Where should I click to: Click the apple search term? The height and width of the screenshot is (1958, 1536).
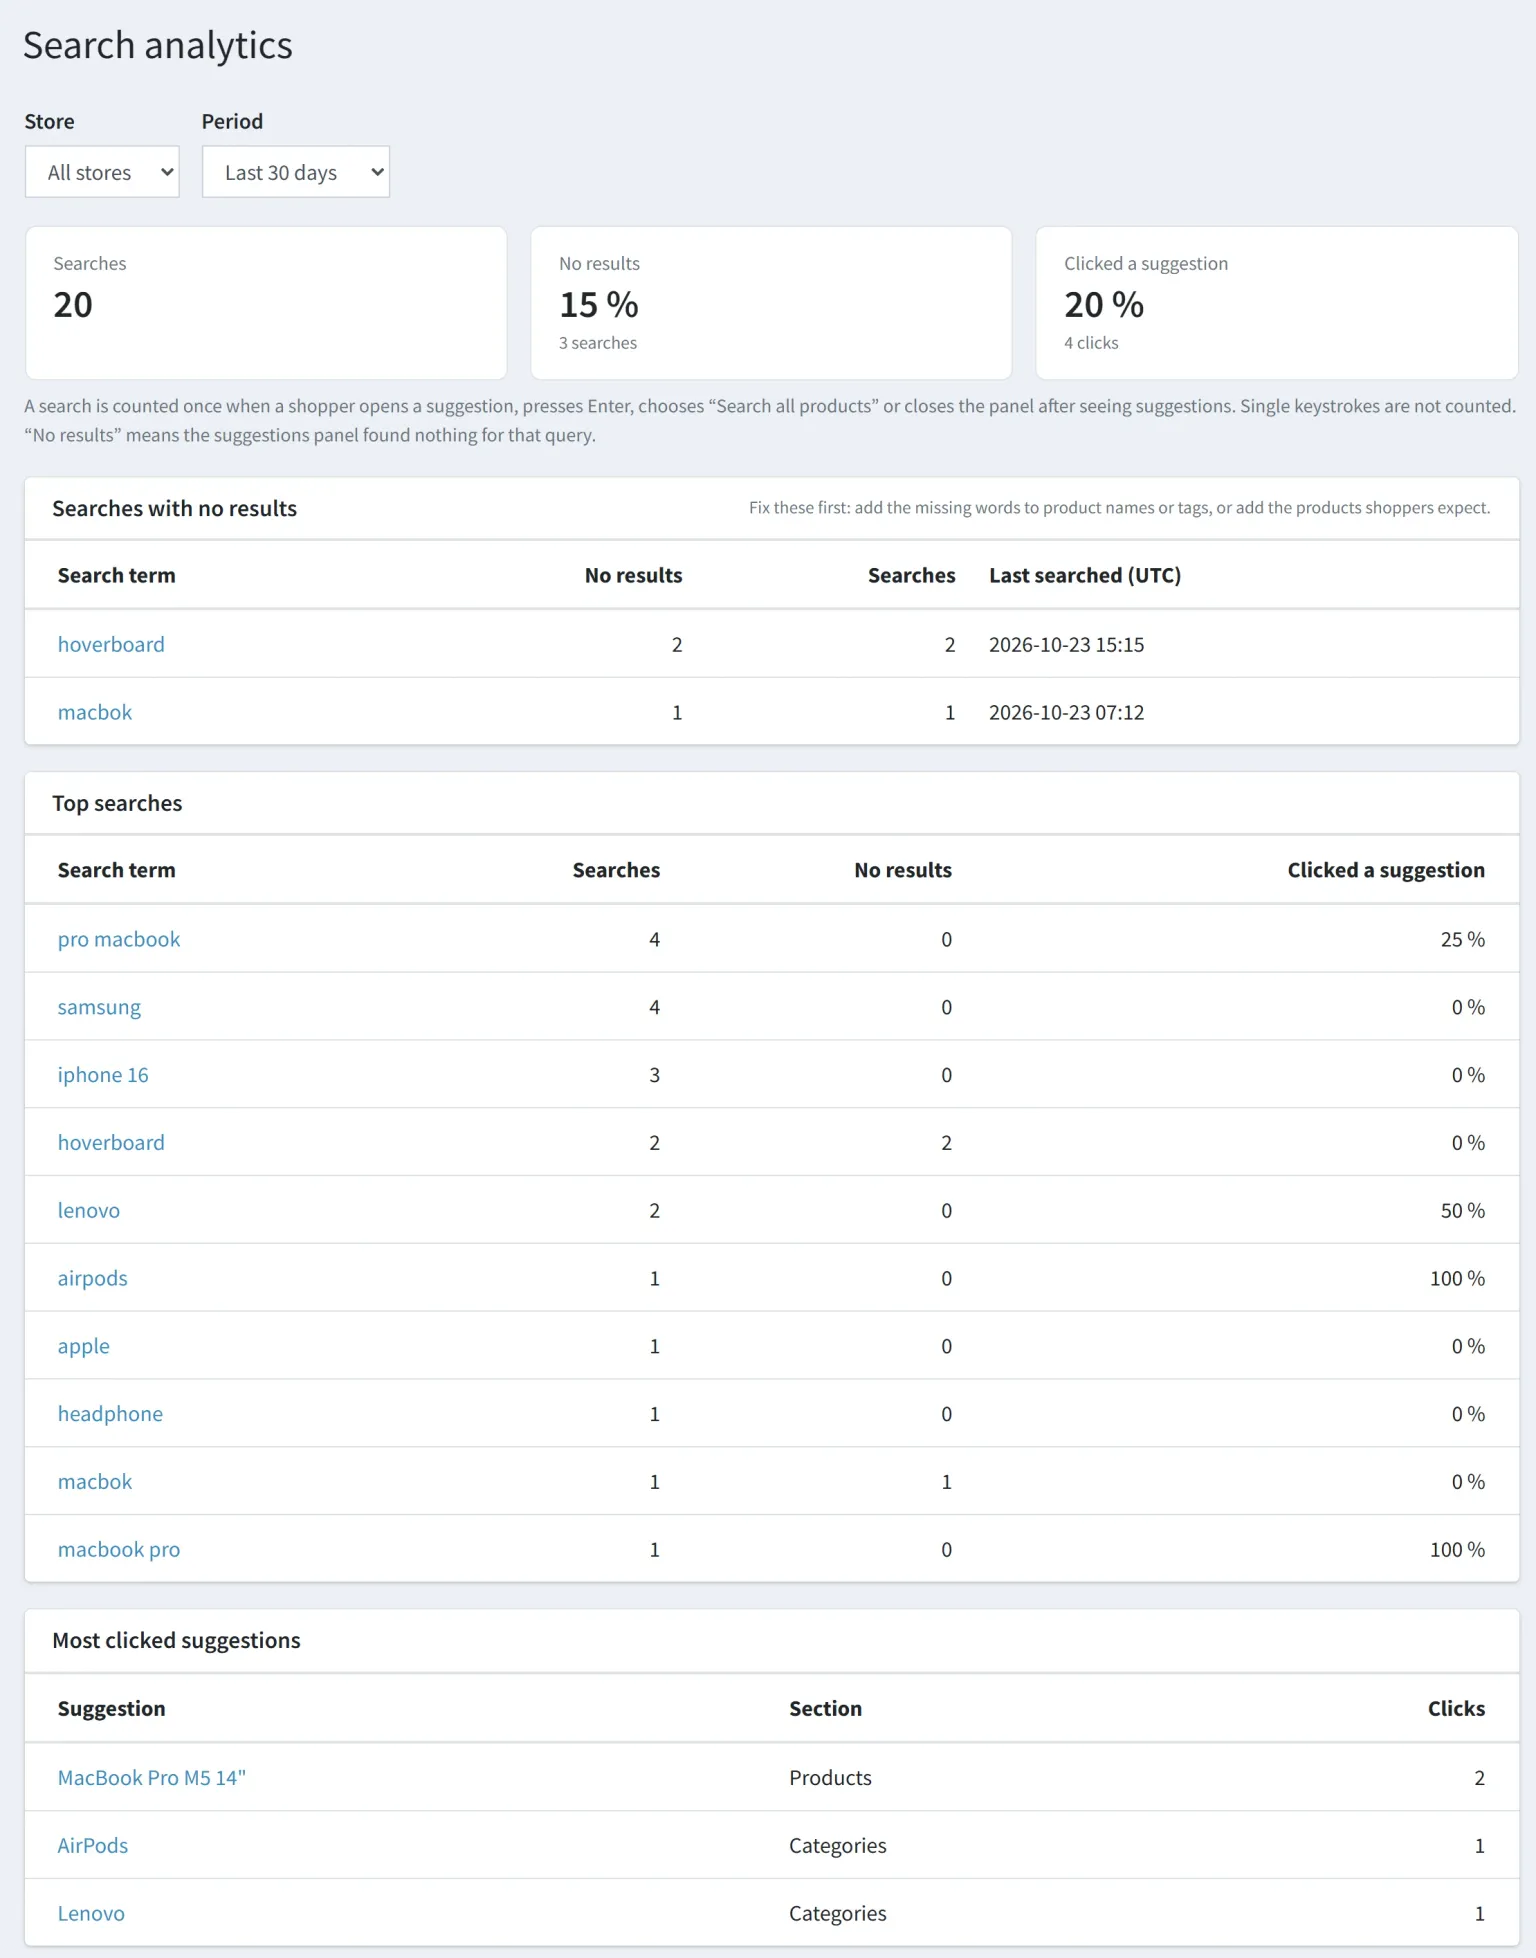point(84,1347)
